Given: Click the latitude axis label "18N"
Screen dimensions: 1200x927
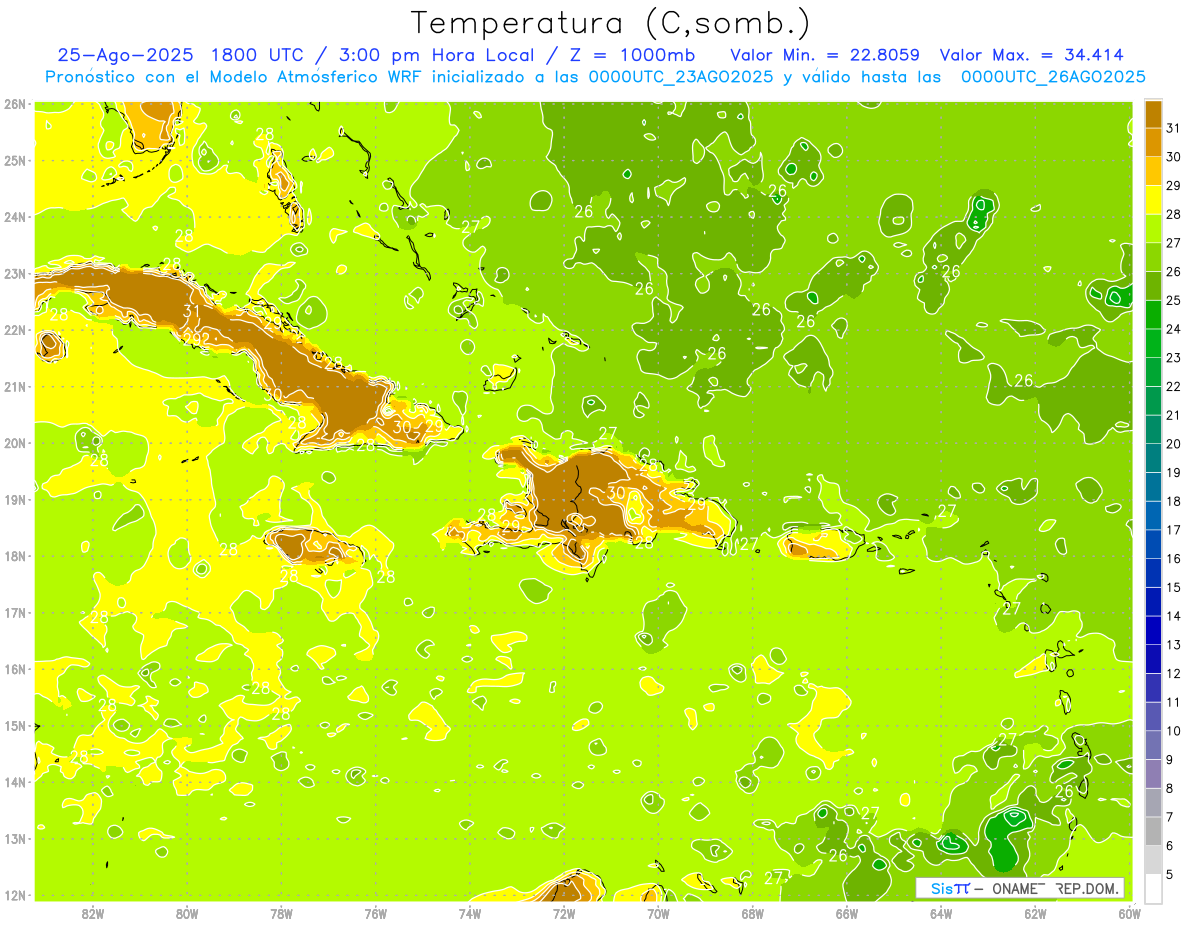Looking at the screenshot, I should (x=15, y=556).
